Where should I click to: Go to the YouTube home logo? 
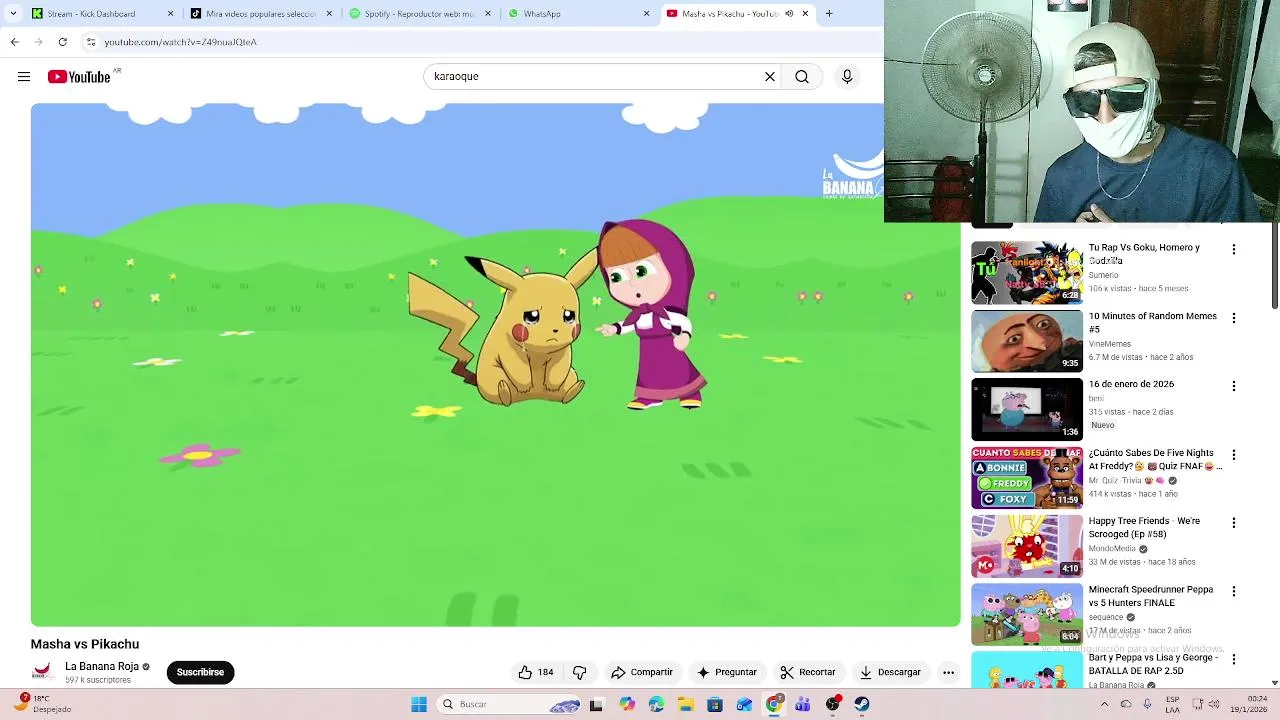(x=79, y=77)
